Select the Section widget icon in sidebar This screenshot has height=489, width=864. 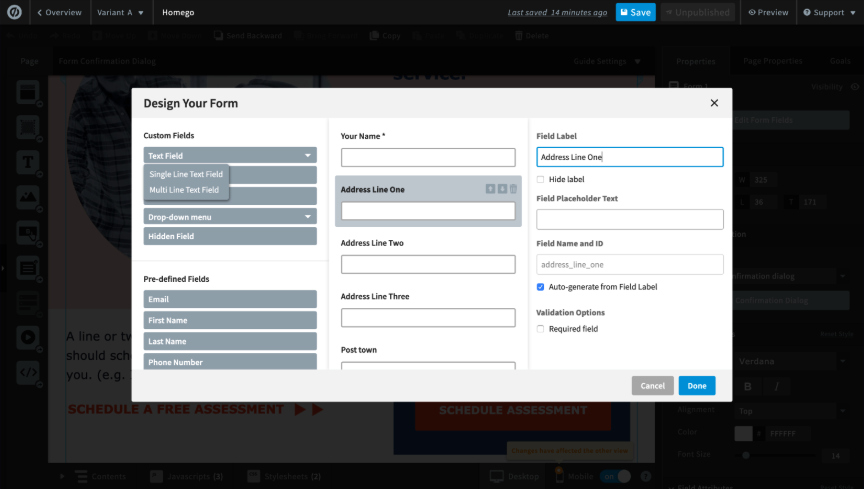(x=28, y=93)
